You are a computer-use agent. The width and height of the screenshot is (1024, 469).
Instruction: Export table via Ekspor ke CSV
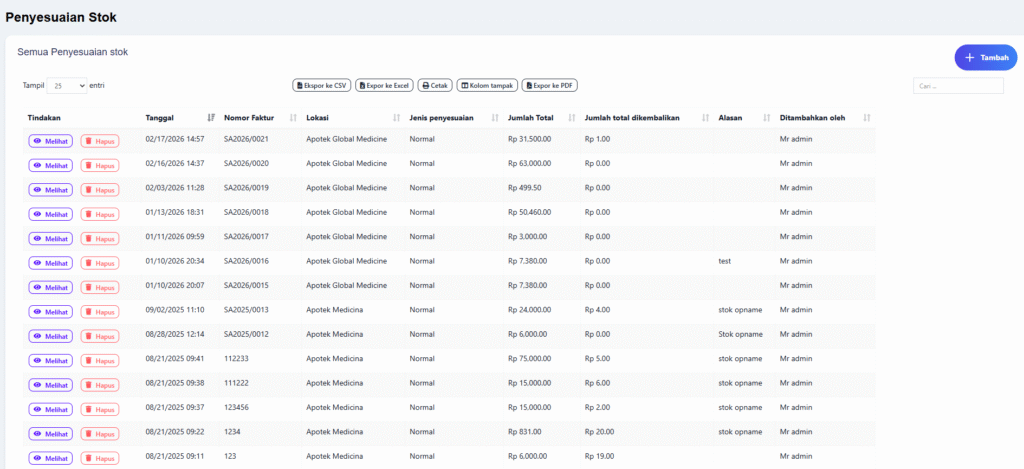tap(321, 86)
